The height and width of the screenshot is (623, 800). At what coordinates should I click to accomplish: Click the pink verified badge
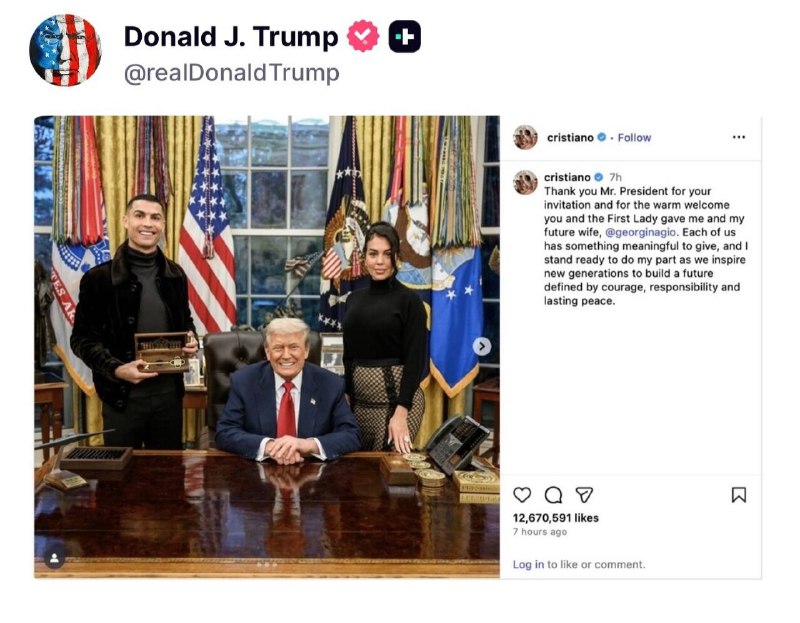click(363, 36)
